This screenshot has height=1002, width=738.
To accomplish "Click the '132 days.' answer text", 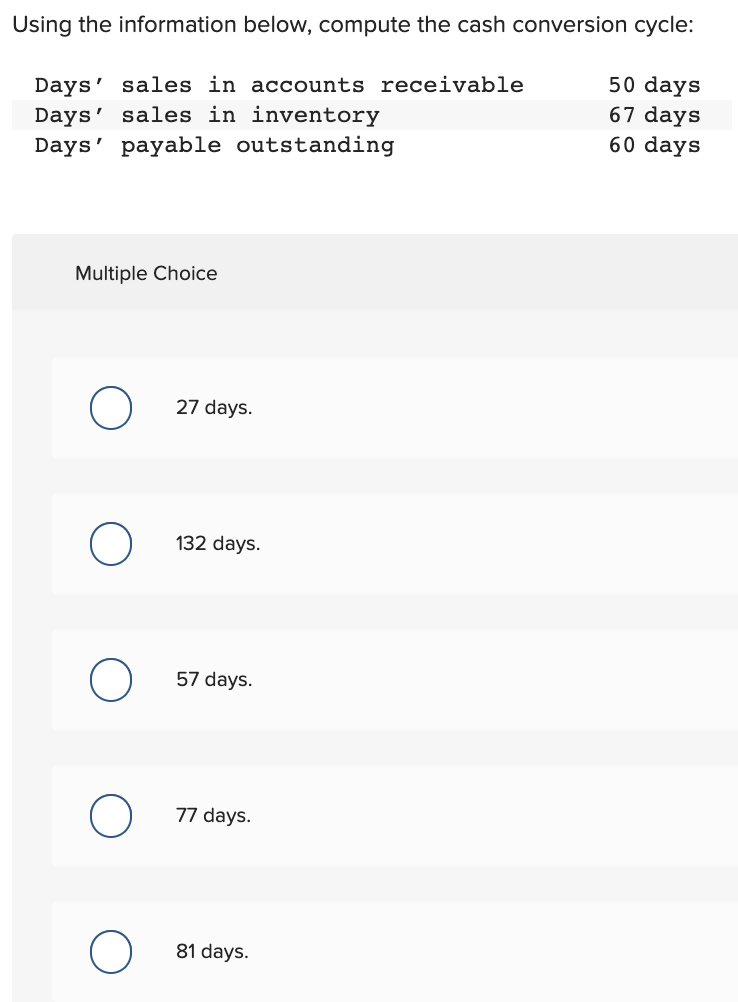I will [217, 544].
